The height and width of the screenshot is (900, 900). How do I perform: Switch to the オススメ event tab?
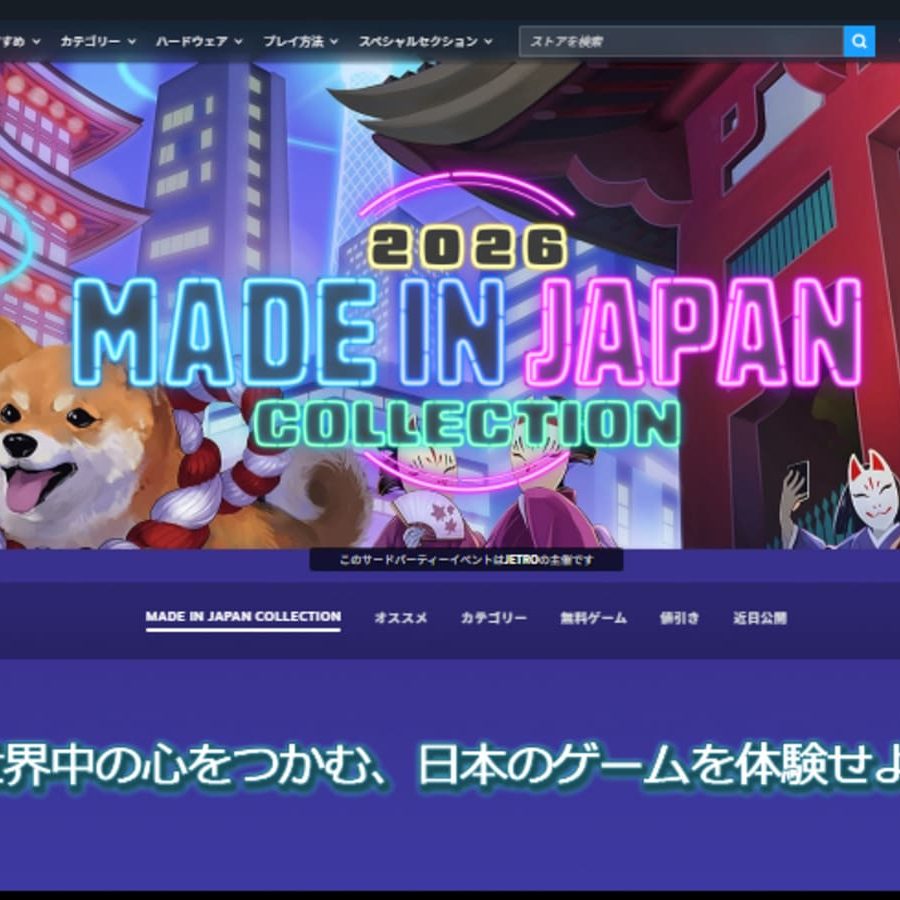(400, 618)
